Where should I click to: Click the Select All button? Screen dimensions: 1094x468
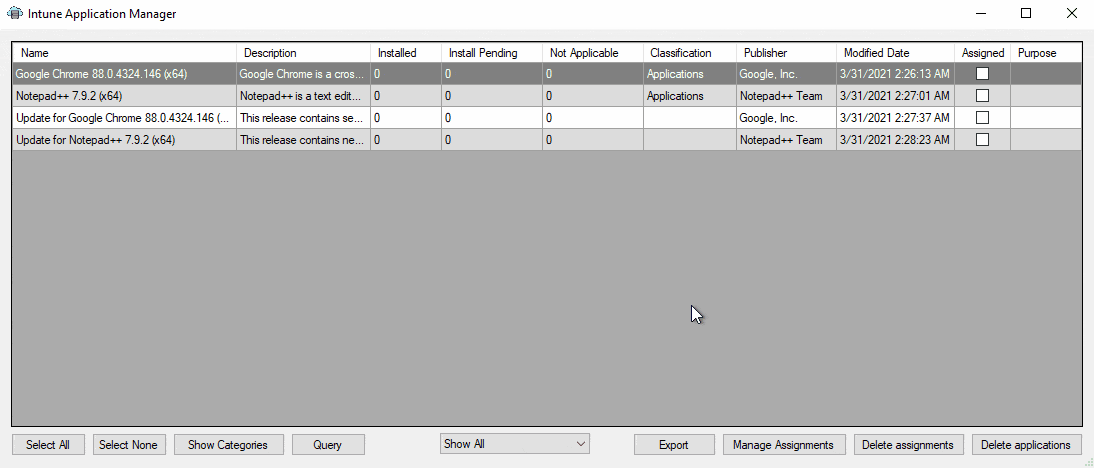click(48, 445)
